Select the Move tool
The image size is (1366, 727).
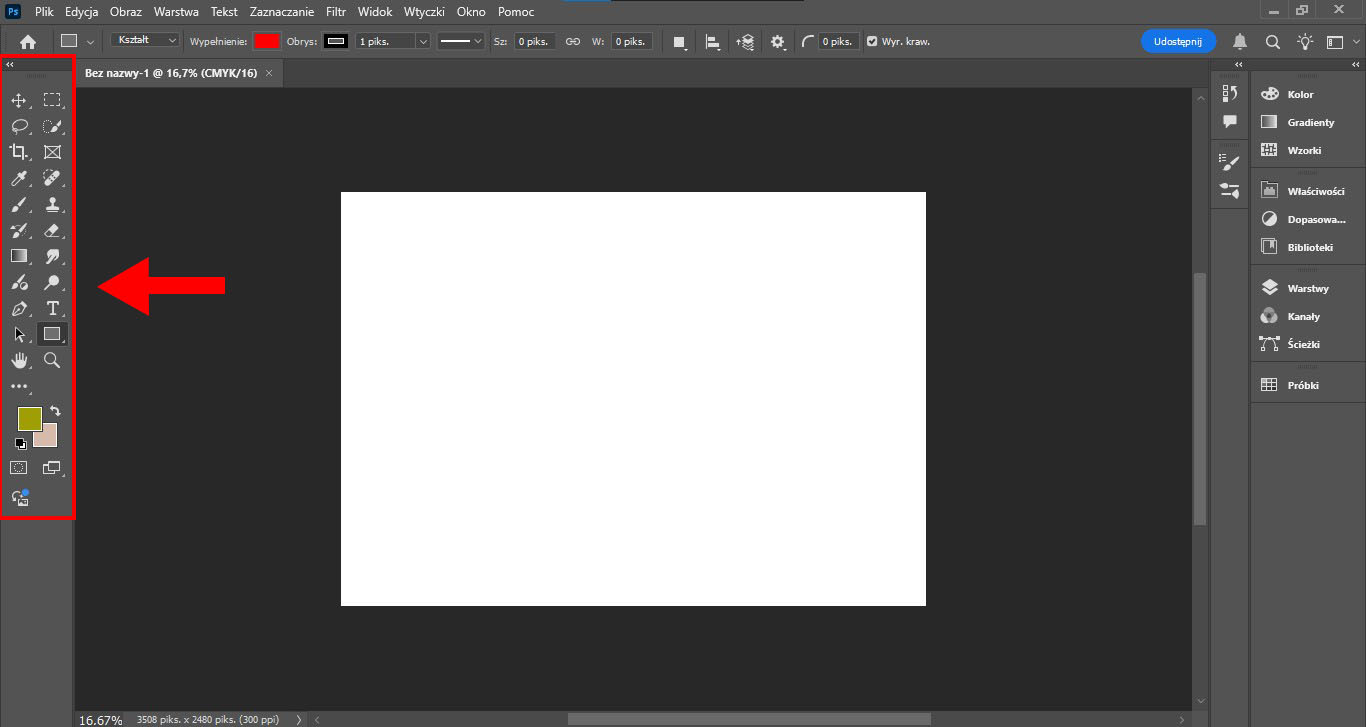pos(19,100)
